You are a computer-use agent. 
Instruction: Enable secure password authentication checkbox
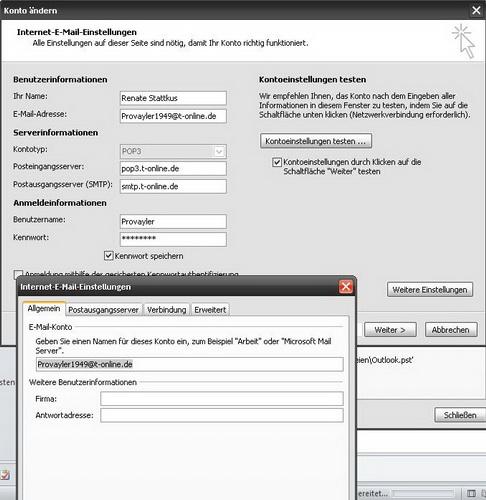point(18,274)
